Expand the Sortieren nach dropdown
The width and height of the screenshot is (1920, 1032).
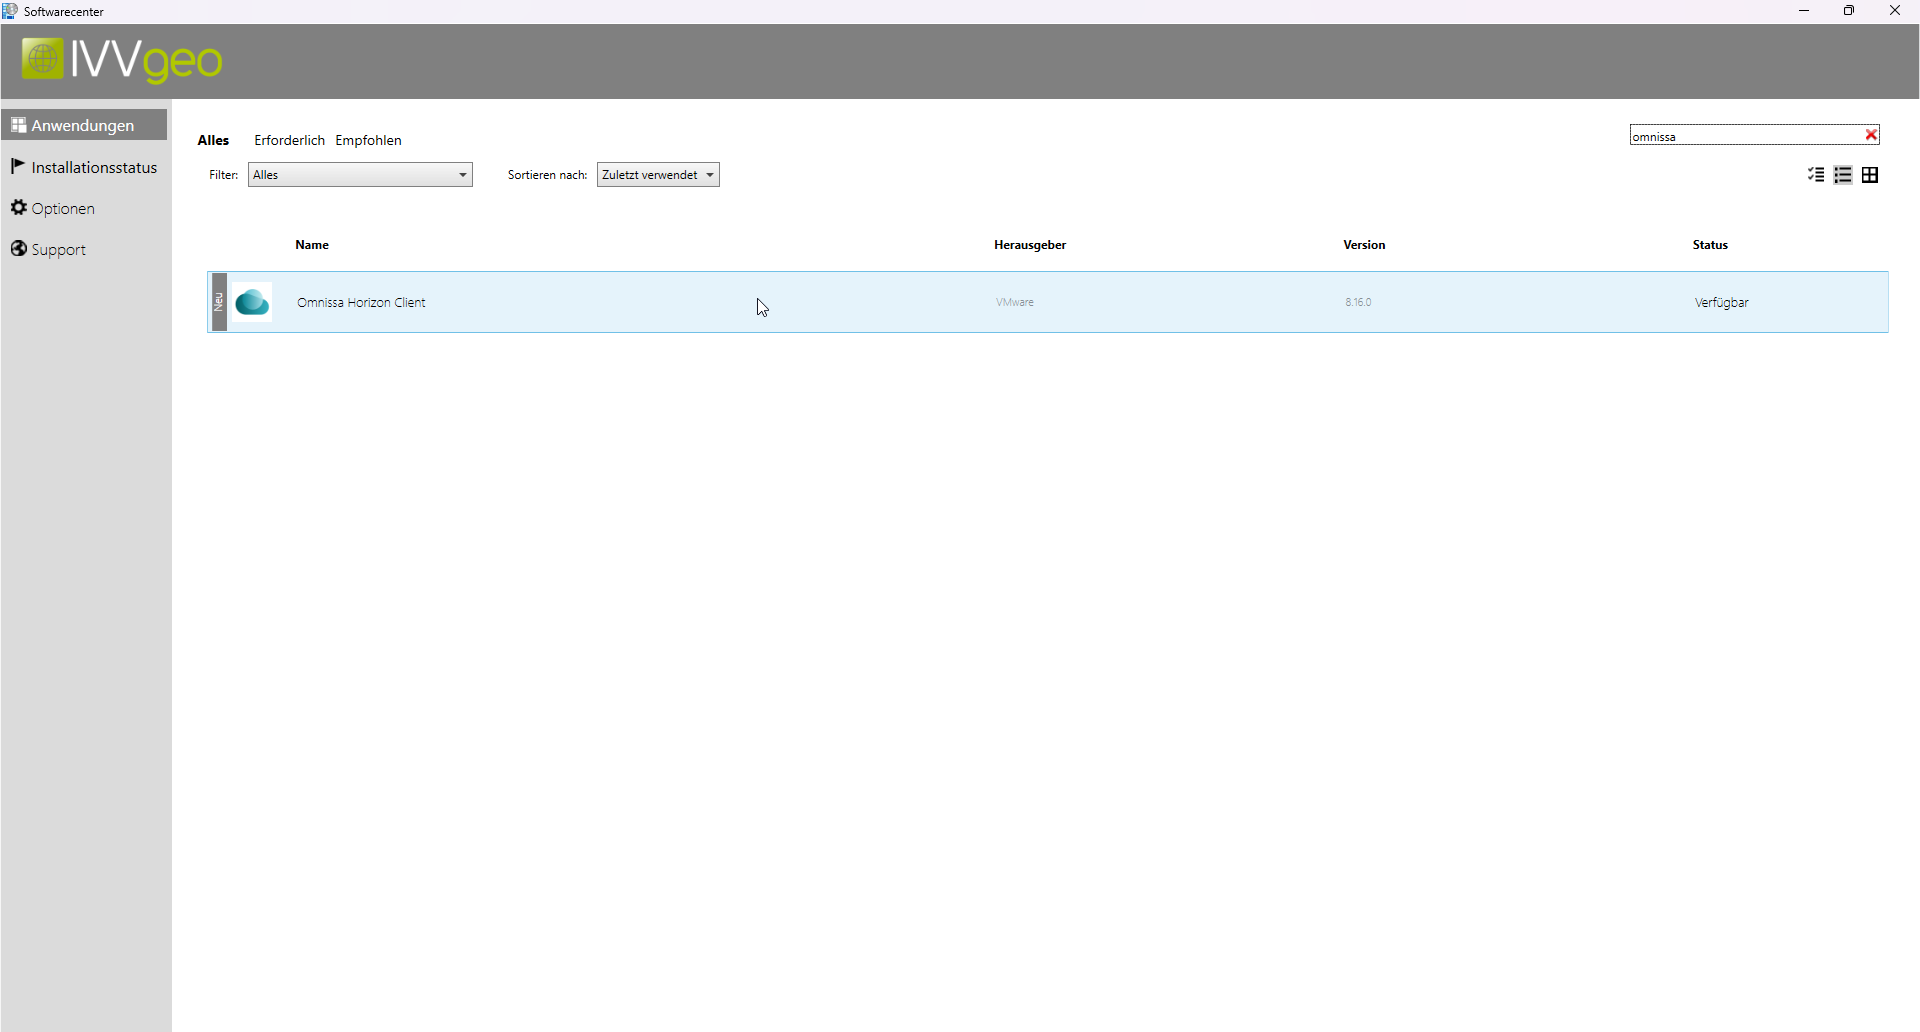click(x=658, y=175)
